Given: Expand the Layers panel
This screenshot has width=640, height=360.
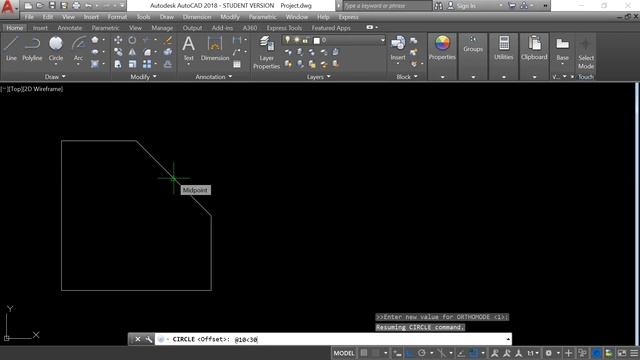Looking at the screenshot, I should (x=319, y=77).
